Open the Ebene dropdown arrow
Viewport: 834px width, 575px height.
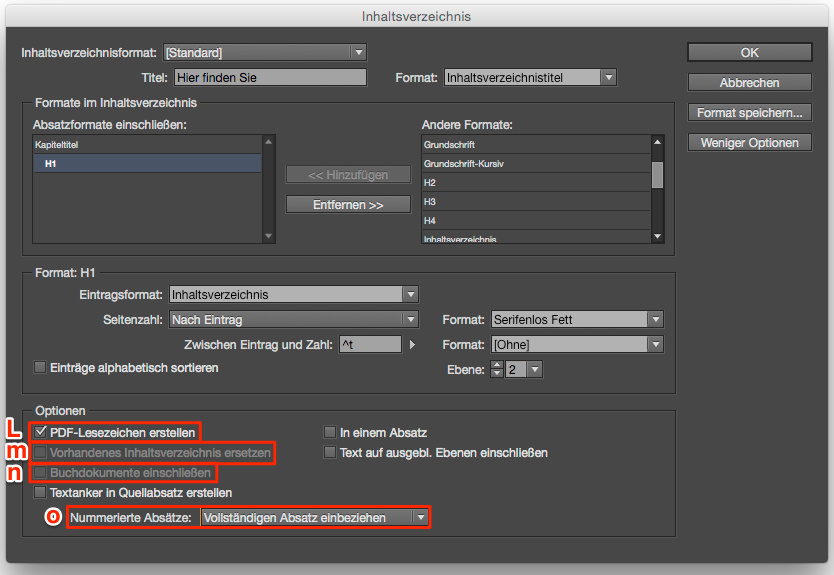(535, 369)
